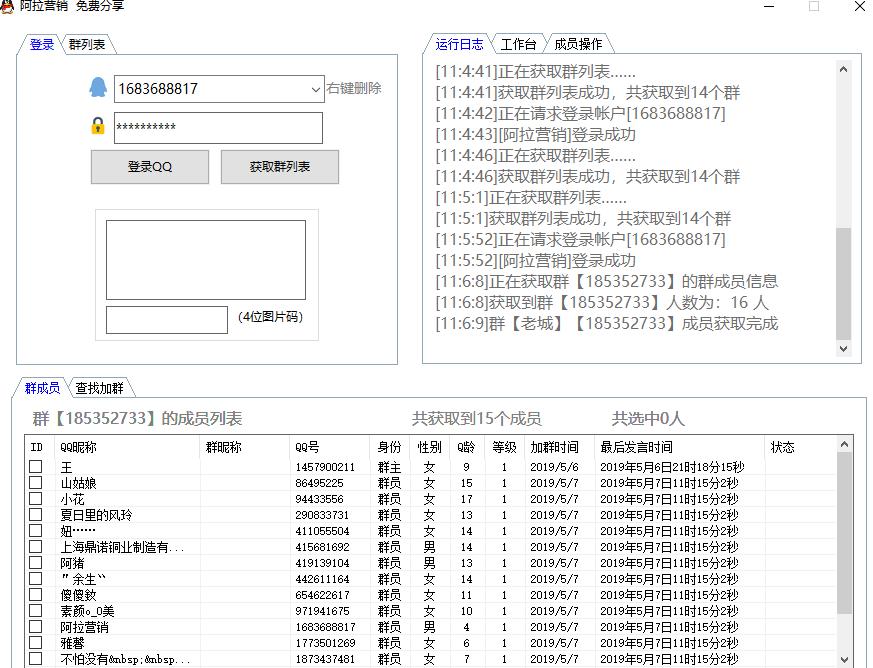Screen dimensions: 873x668
Task: Click the 身份 column header
Action: coord(389,447)
